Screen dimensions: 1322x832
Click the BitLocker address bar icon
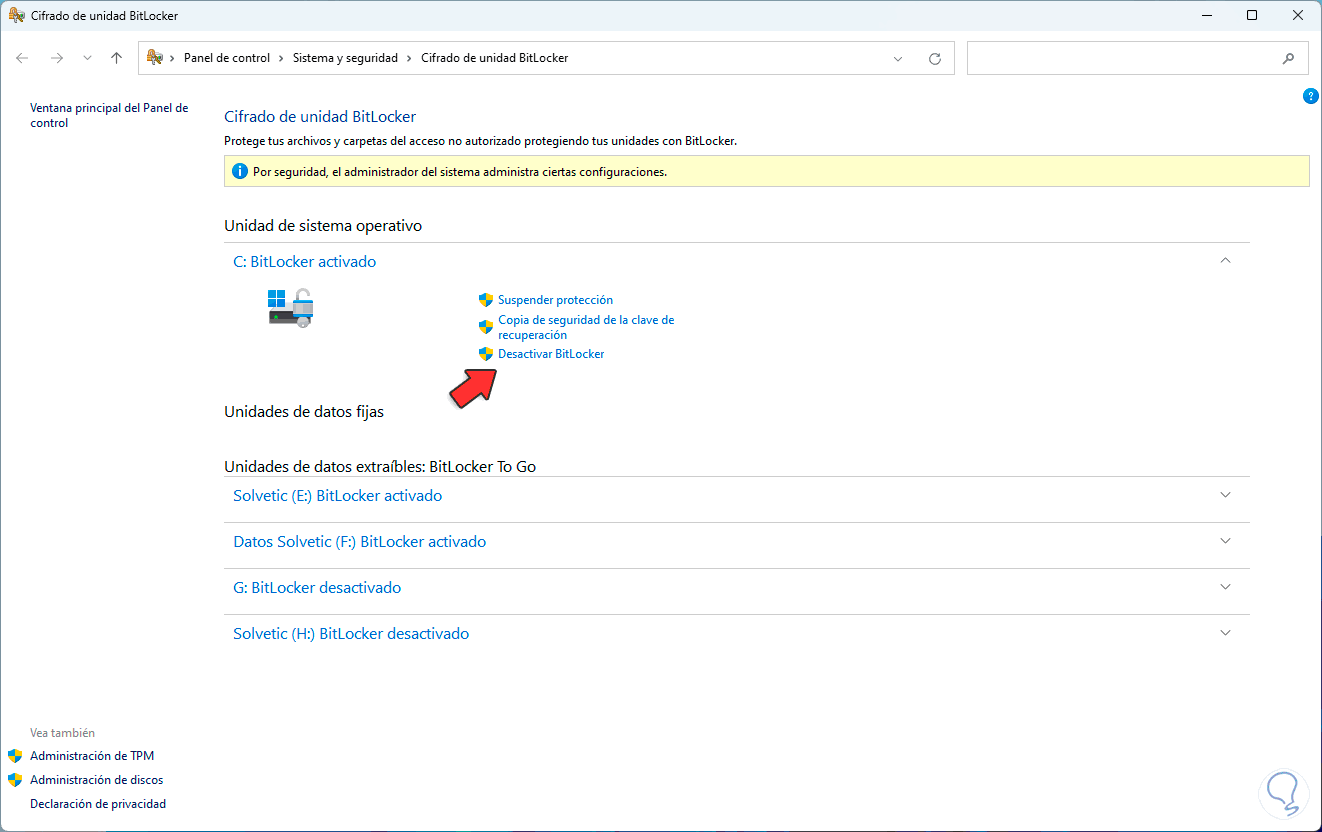point(156,58)
